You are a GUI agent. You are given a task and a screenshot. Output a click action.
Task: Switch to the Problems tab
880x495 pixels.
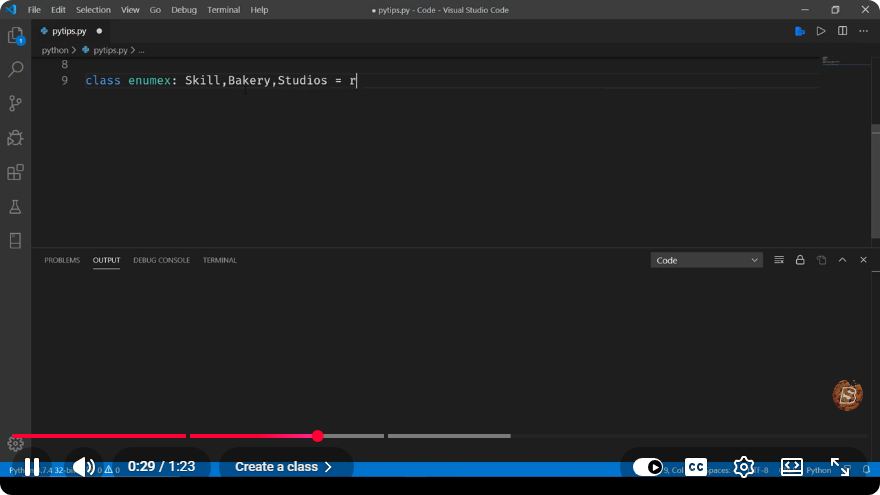coord(62,260)
